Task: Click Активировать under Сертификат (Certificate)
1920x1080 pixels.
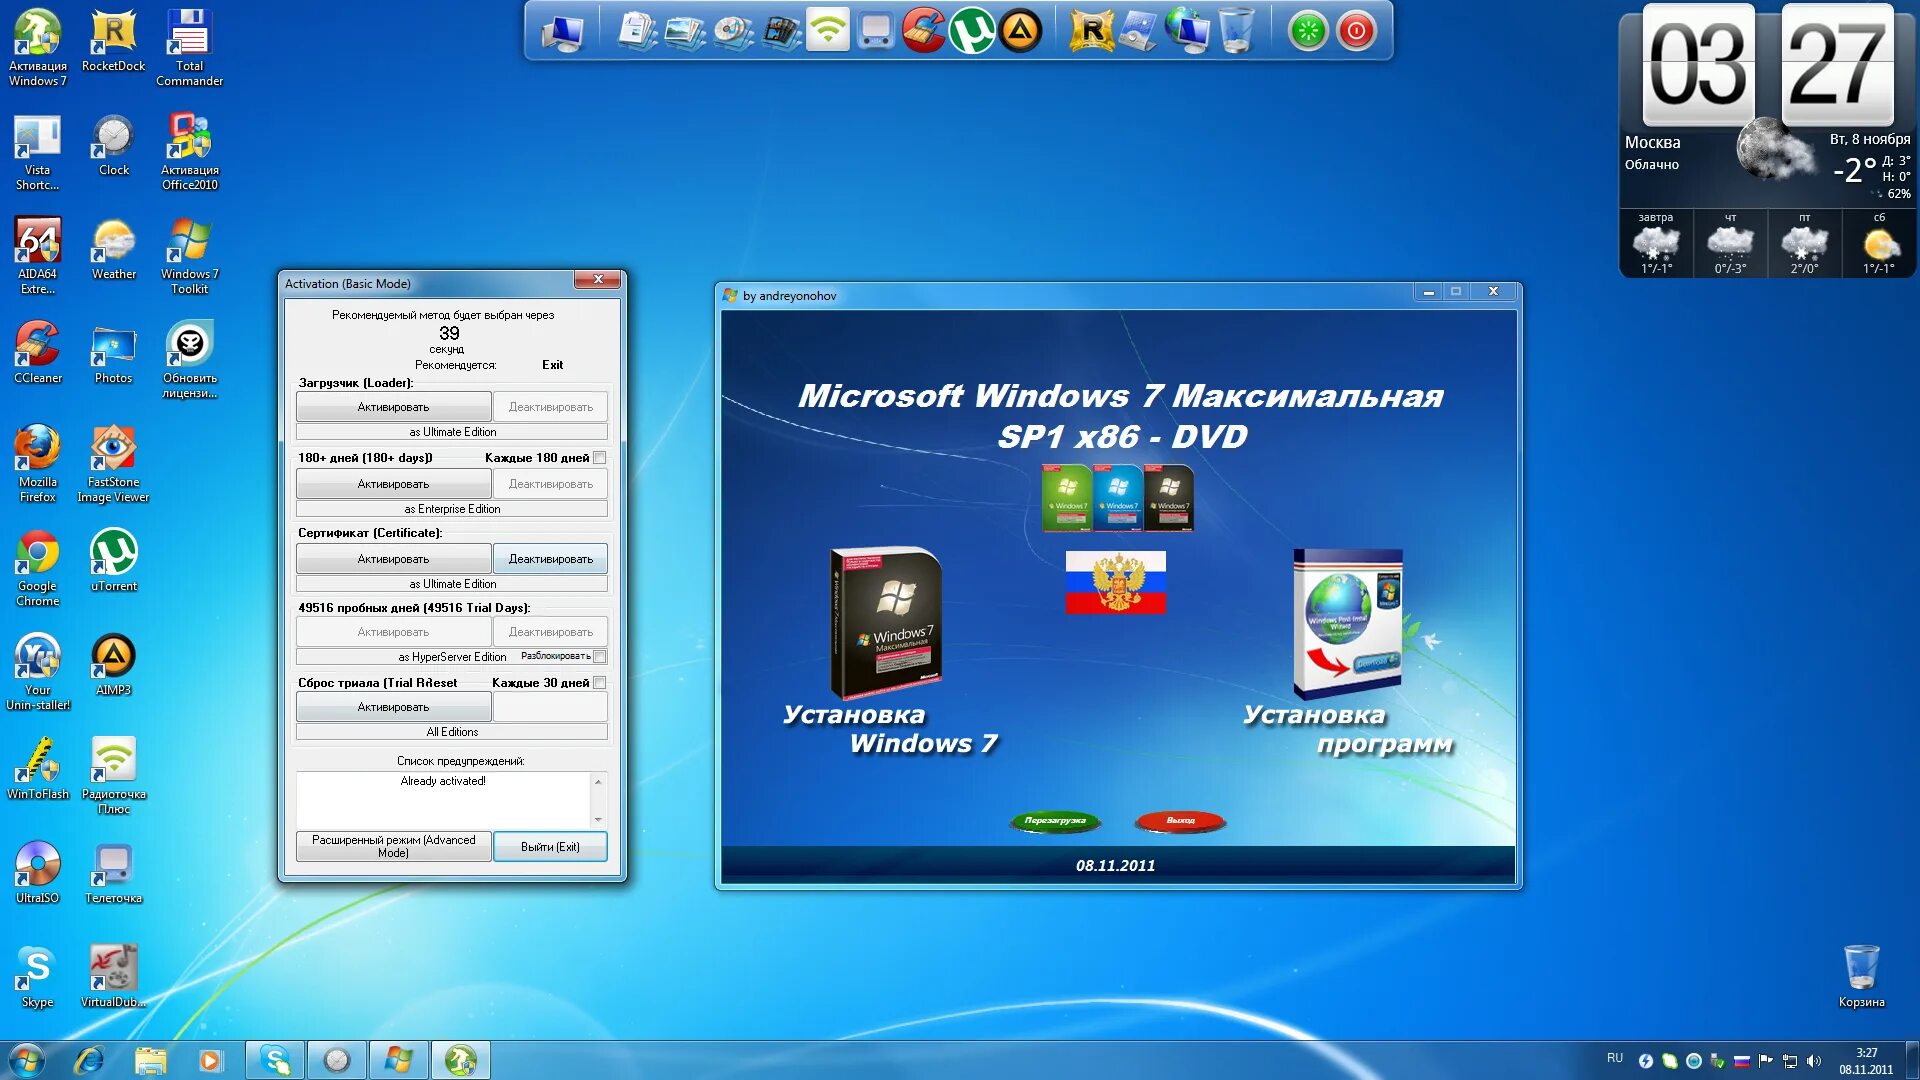Action: (x=393, y=559)
